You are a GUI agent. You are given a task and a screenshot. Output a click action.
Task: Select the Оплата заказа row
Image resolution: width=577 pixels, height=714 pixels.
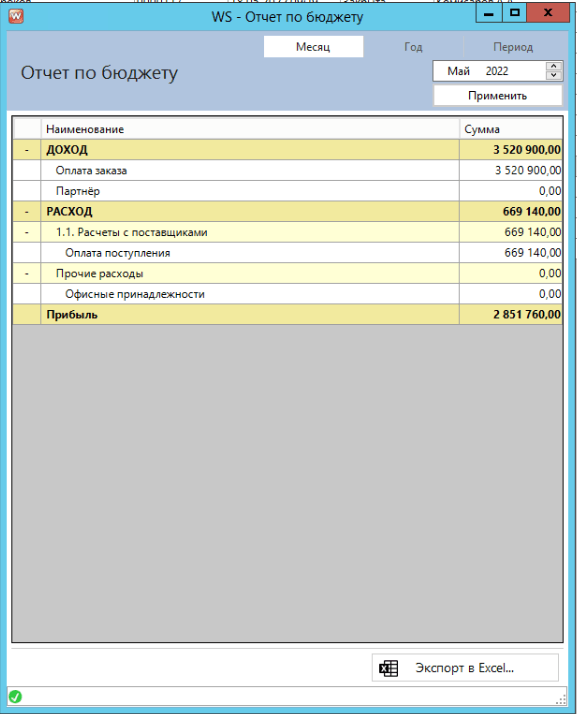(x=288, y=171)
